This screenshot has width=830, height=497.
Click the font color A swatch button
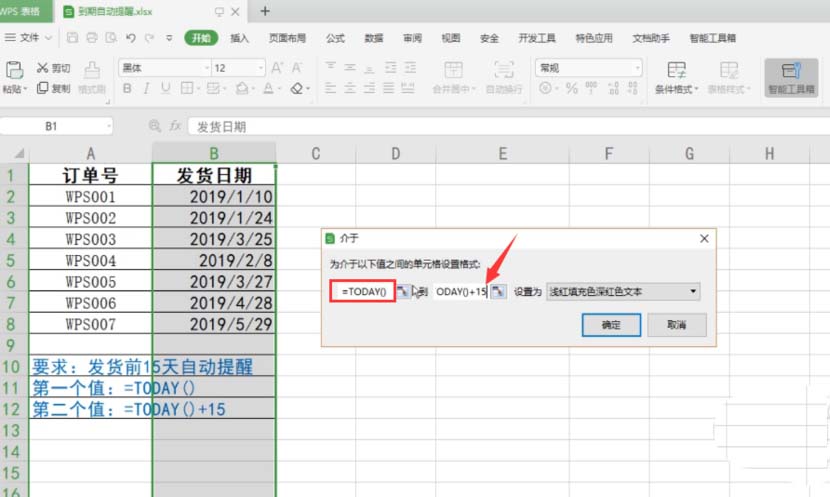coord(268,89)
